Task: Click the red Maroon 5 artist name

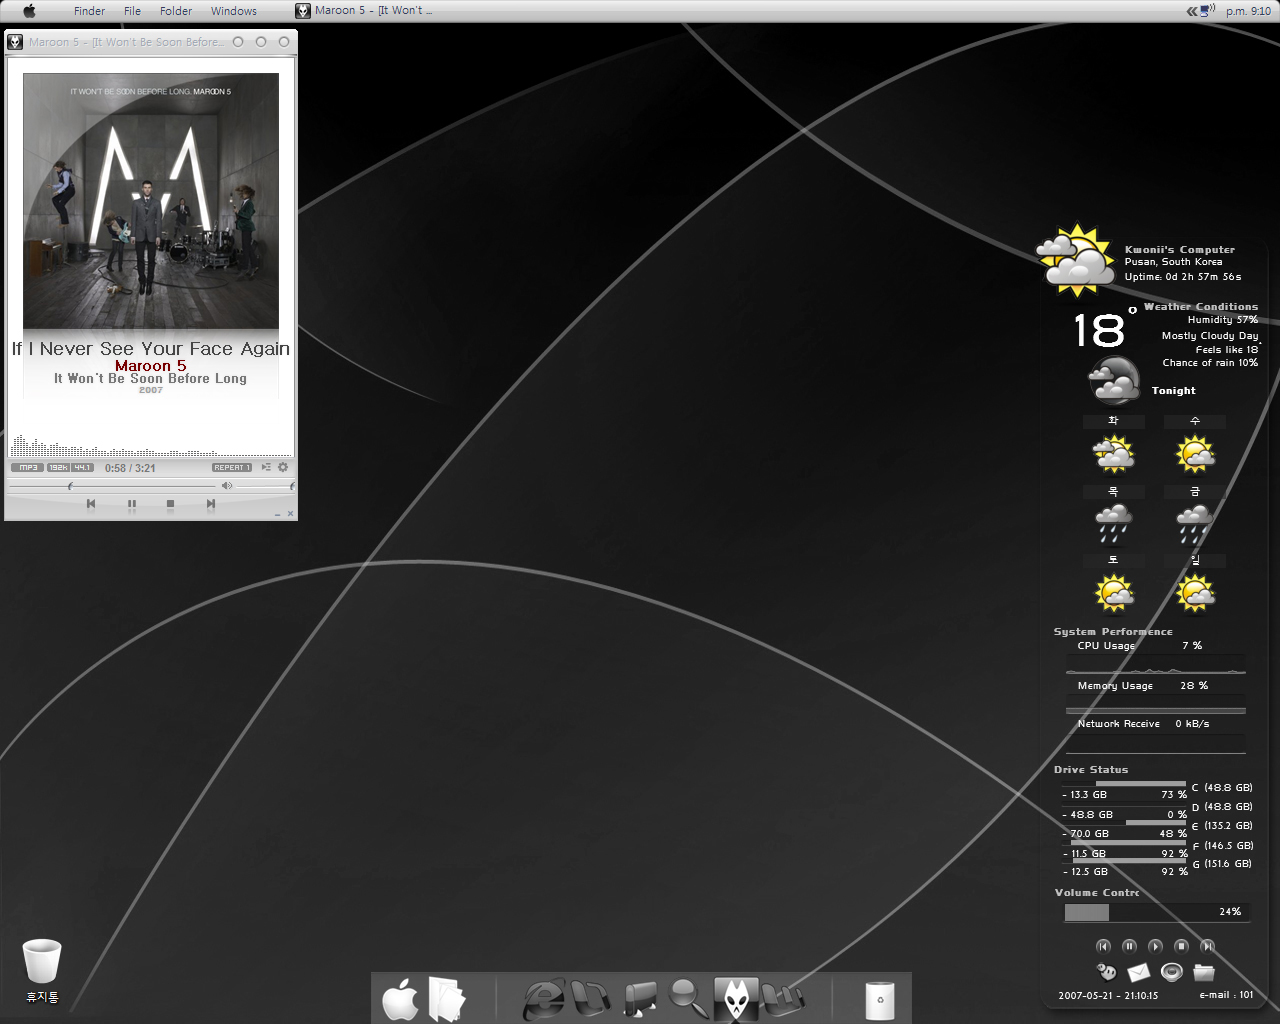Action: coord(151,366)
